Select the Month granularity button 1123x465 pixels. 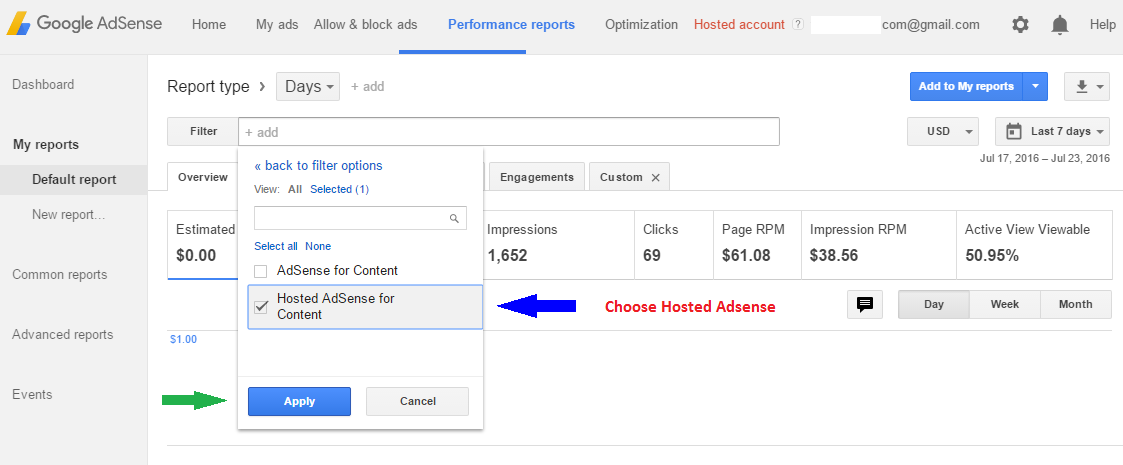coord(1076,304)
